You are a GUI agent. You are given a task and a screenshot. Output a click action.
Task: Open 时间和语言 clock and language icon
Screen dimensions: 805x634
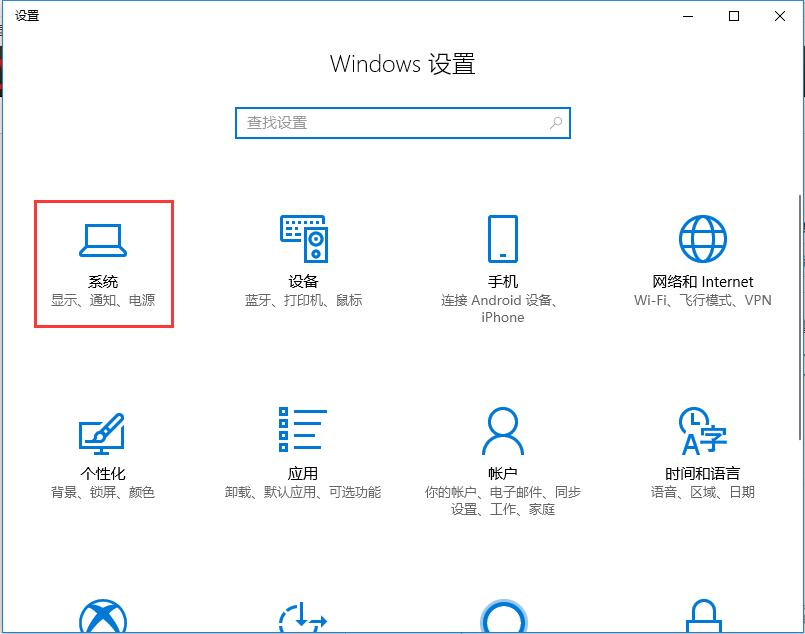tap(702, 431)
